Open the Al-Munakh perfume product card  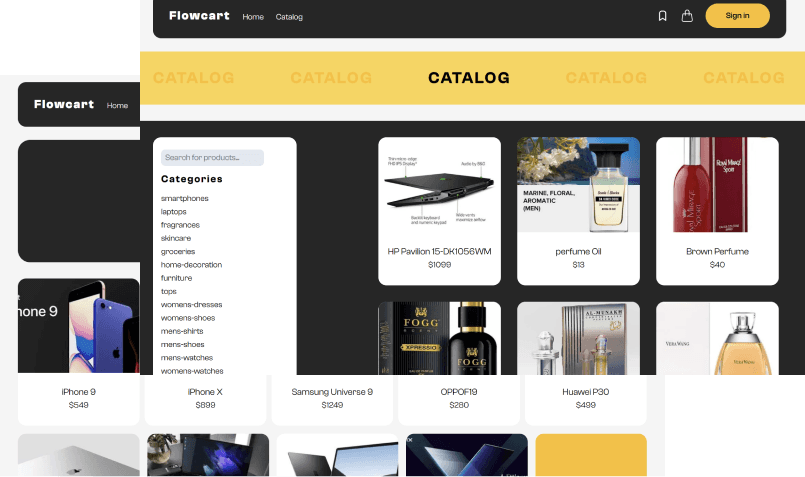(579, 338)
